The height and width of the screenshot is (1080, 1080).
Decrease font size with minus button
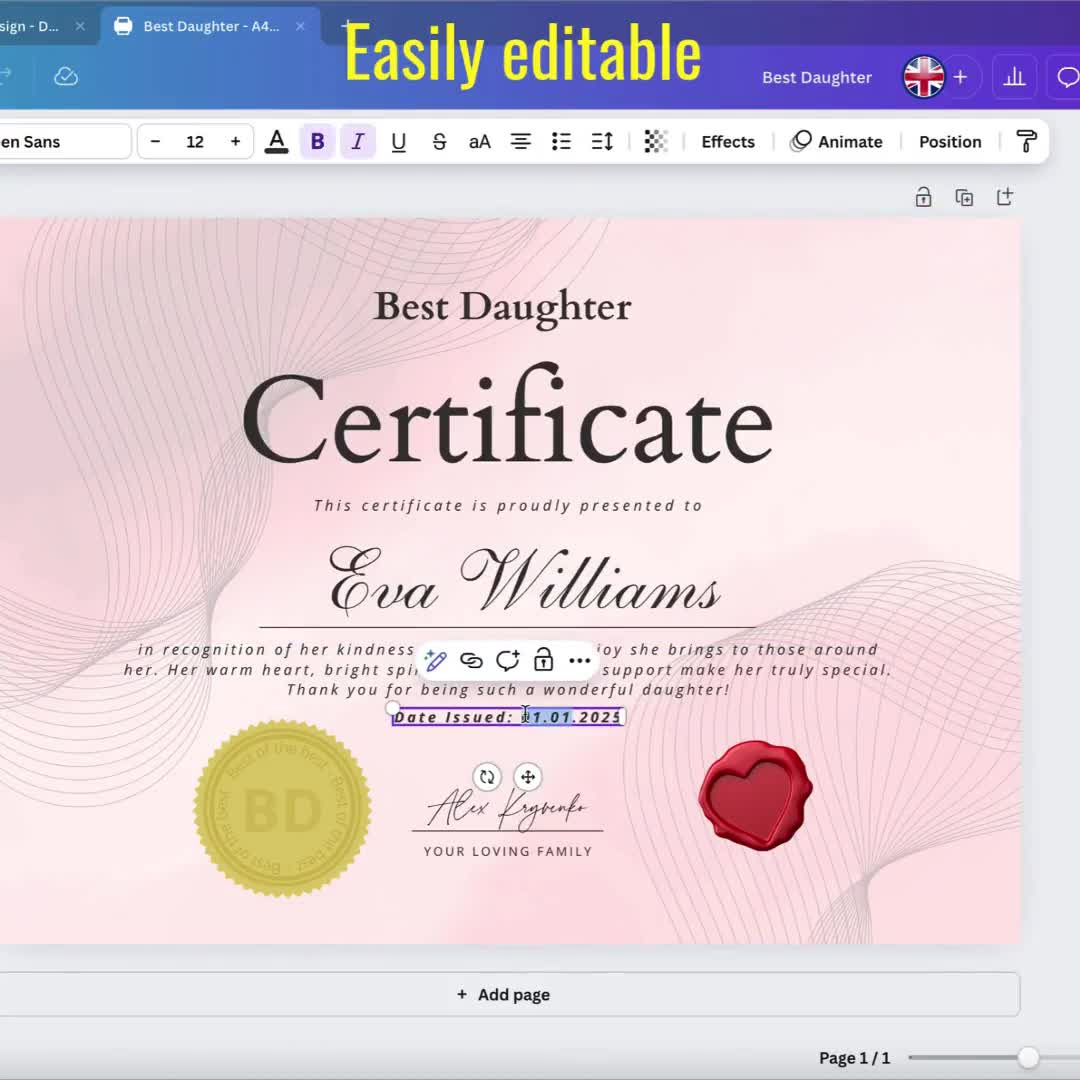pos(155,142)
